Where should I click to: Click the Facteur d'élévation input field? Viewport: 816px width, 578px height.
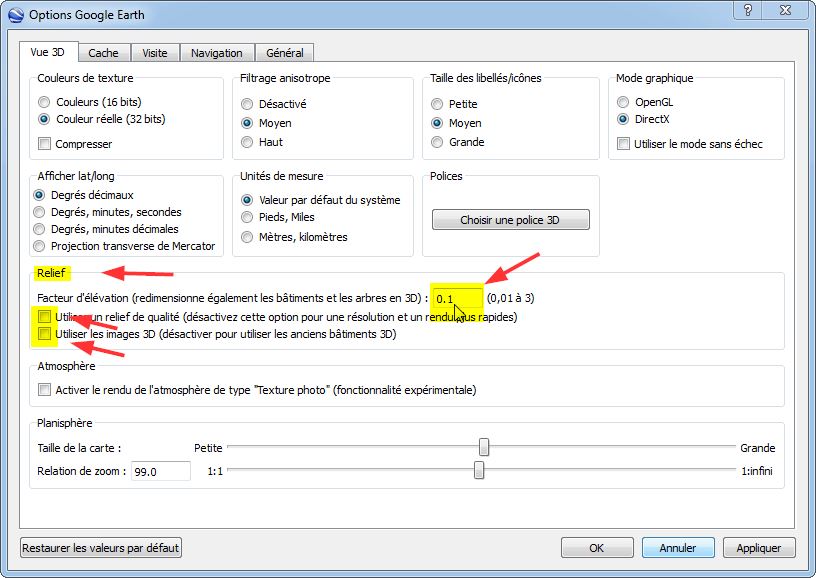[457, 298]
